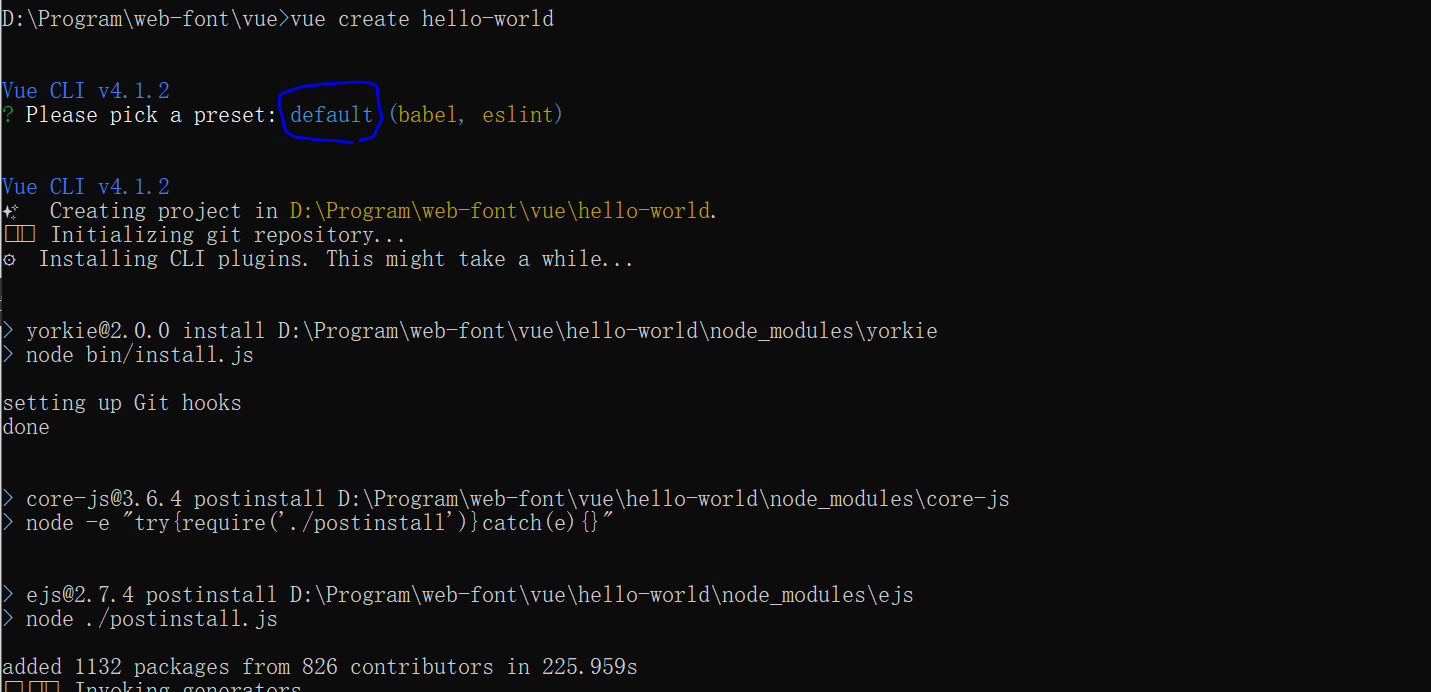This screenshot has height=692, width=1431.
Task: Click 'setting up Git hooks' text
Action: click(122, 403)
